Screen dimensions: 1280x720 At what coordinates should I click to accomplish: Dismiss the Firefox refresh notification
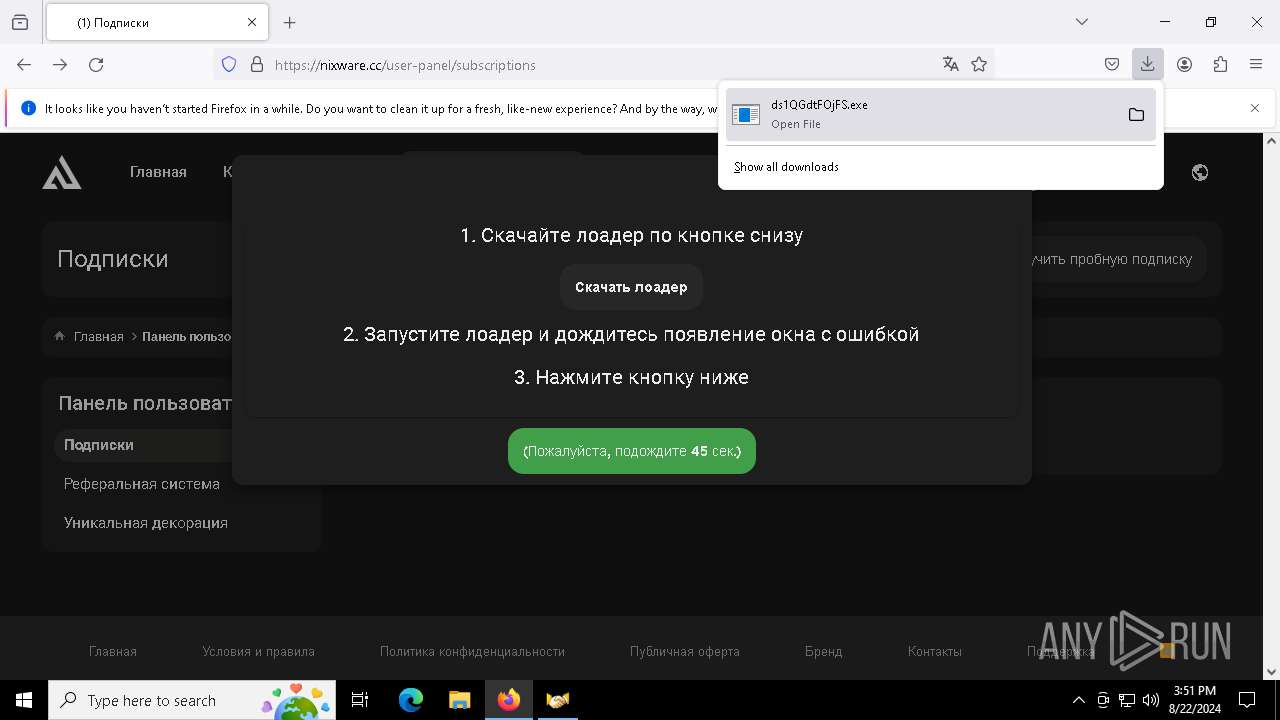(1255, 108)
